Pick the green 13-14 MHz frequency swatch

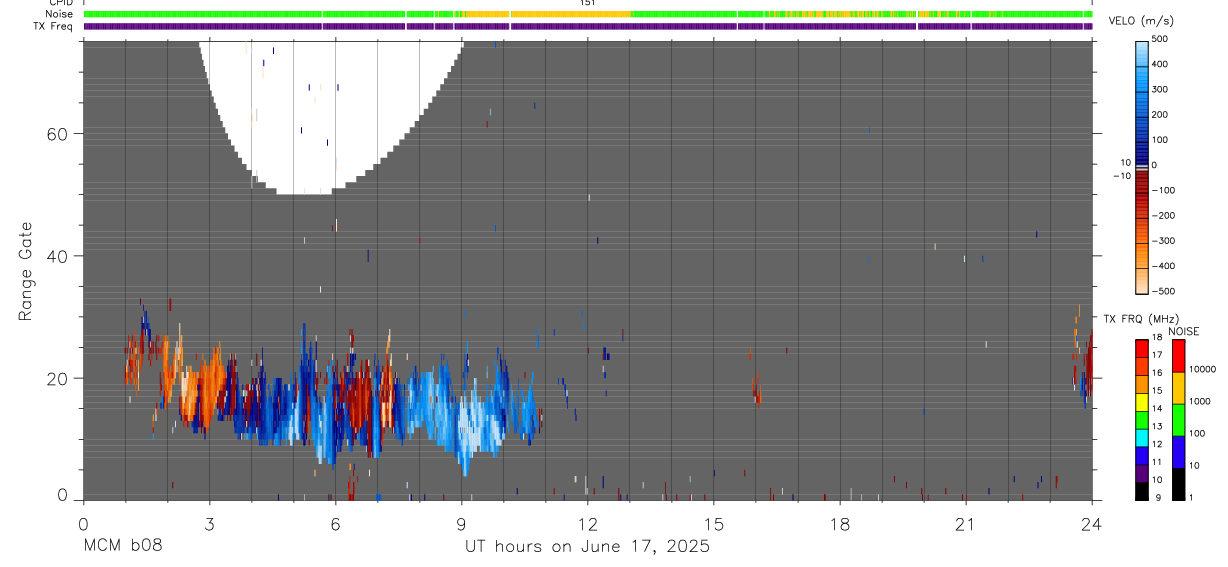coord(1141,420)
